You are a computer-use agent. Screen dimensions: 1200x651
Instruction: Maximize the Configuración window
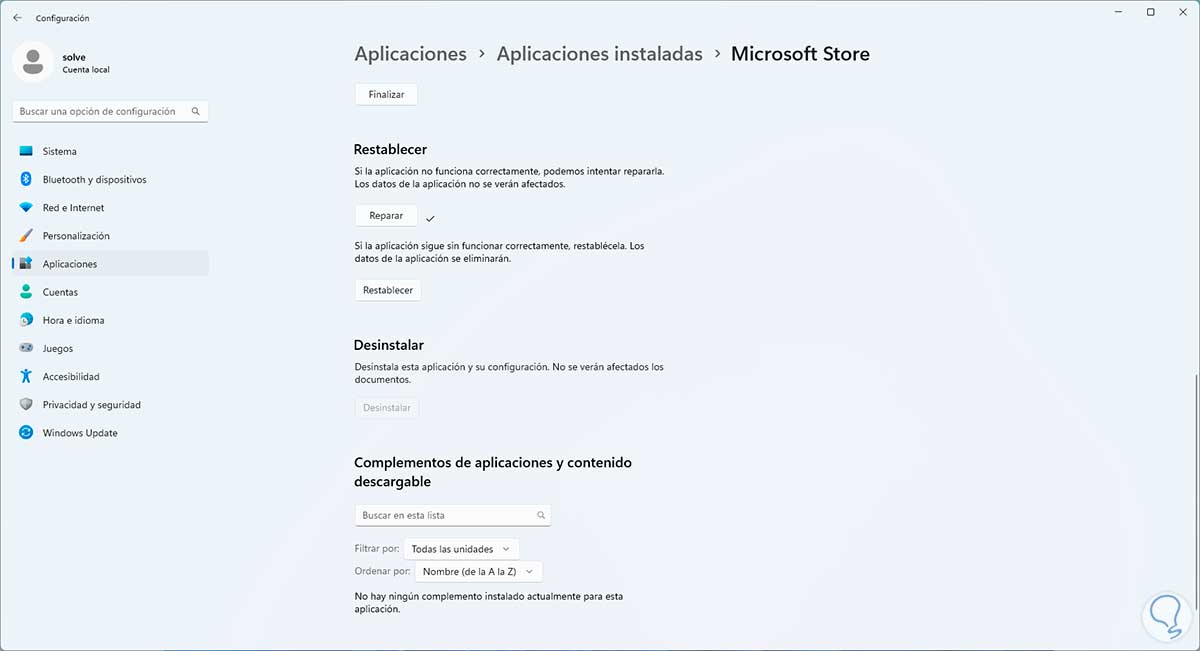click(x=1151, y=12)
